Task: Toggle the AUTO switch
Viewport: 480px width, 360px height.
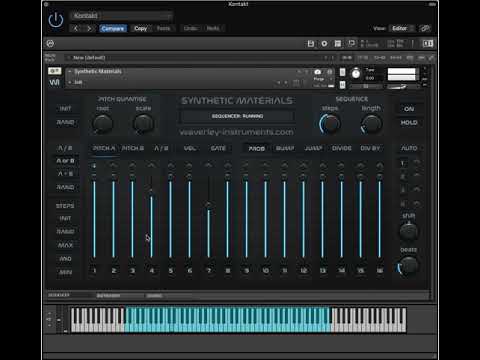Action: pos(409,148)
